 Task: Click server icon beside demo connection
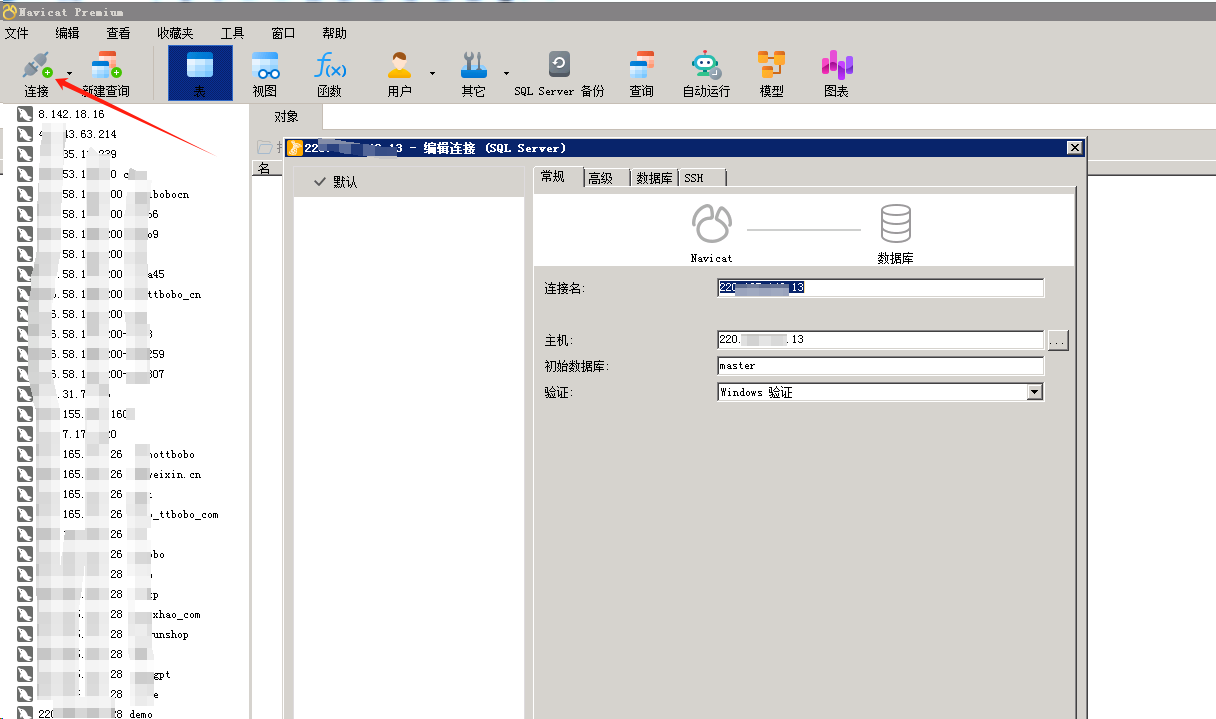(x=25, y=713)
